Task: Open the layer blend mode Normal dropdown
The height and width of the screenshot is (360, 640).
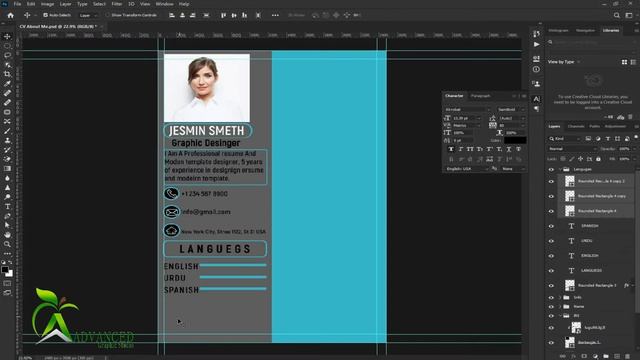Action: click(x=572, y=149)
